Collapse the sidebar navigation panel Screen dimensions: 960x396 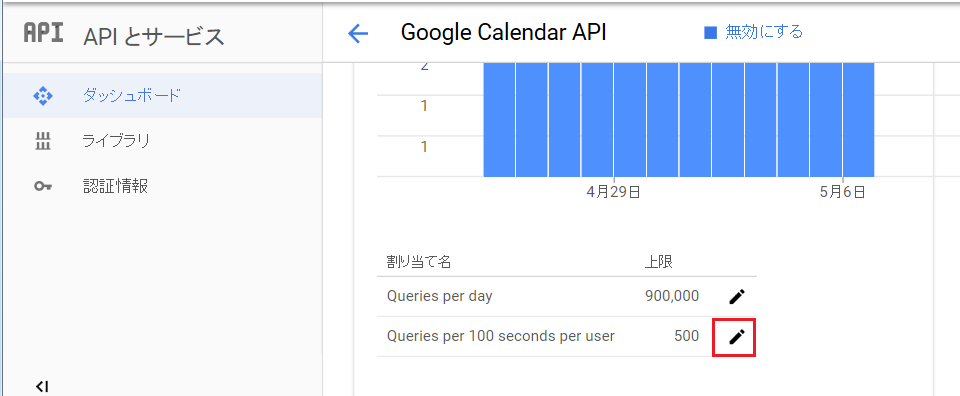coord(42,386)
